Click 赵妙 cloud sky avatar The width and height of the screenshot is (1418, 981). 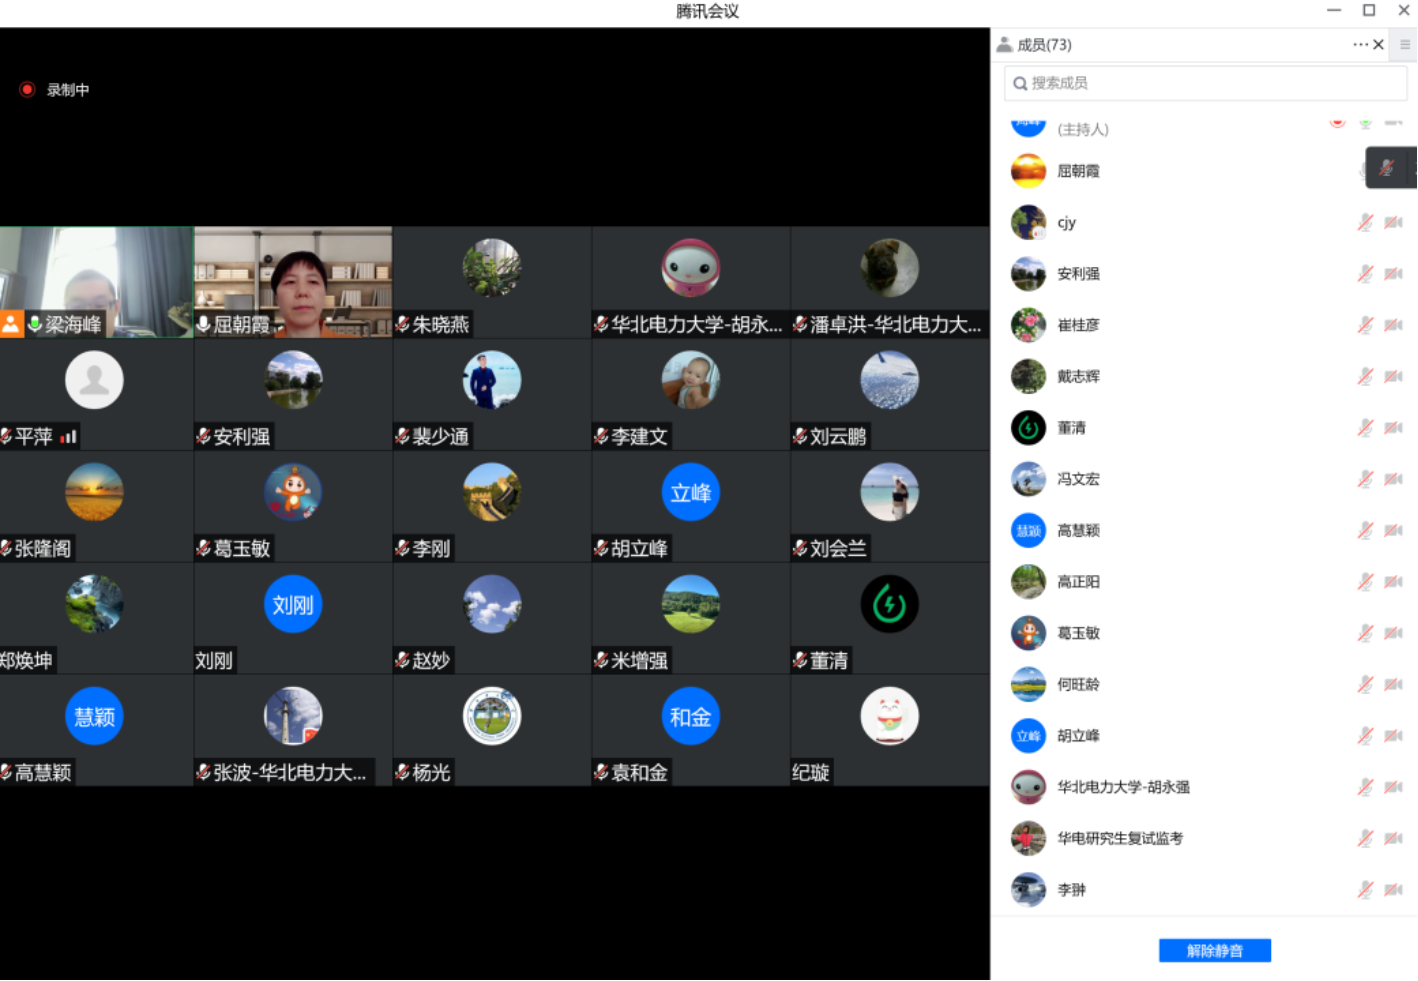pyautogui.click(x=492, y=604)
